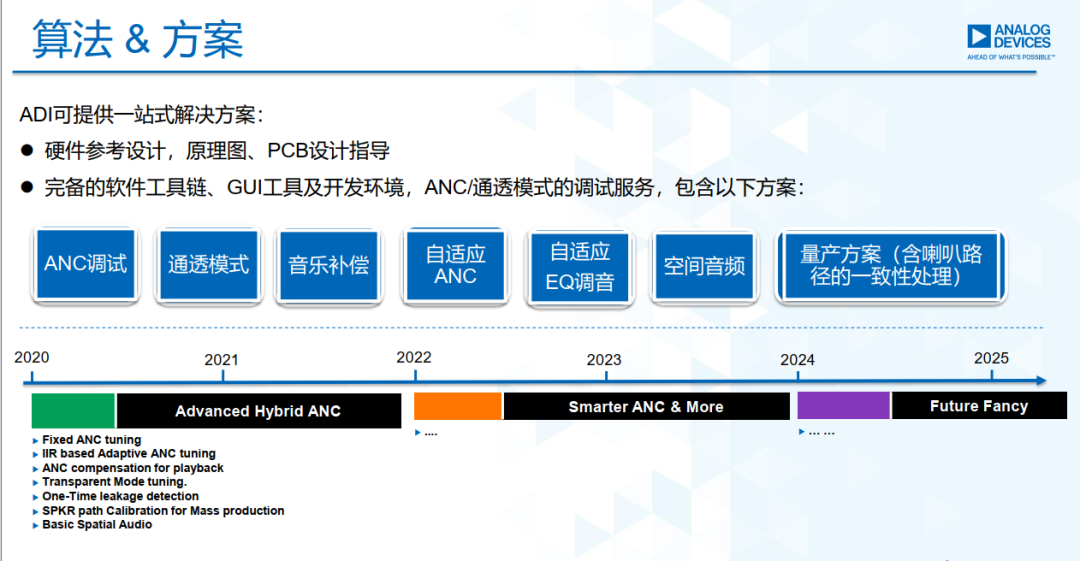
Task: Click the green timeline block
Action: (73, 411)
